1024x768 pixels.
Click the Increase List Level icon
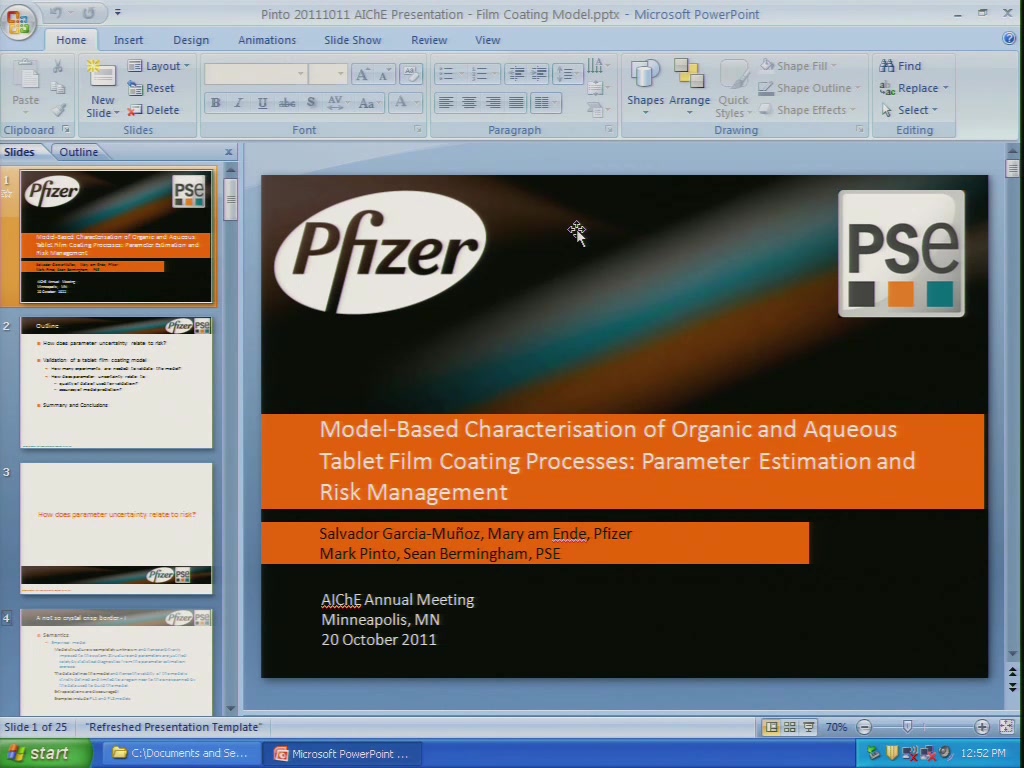point(539,74)
